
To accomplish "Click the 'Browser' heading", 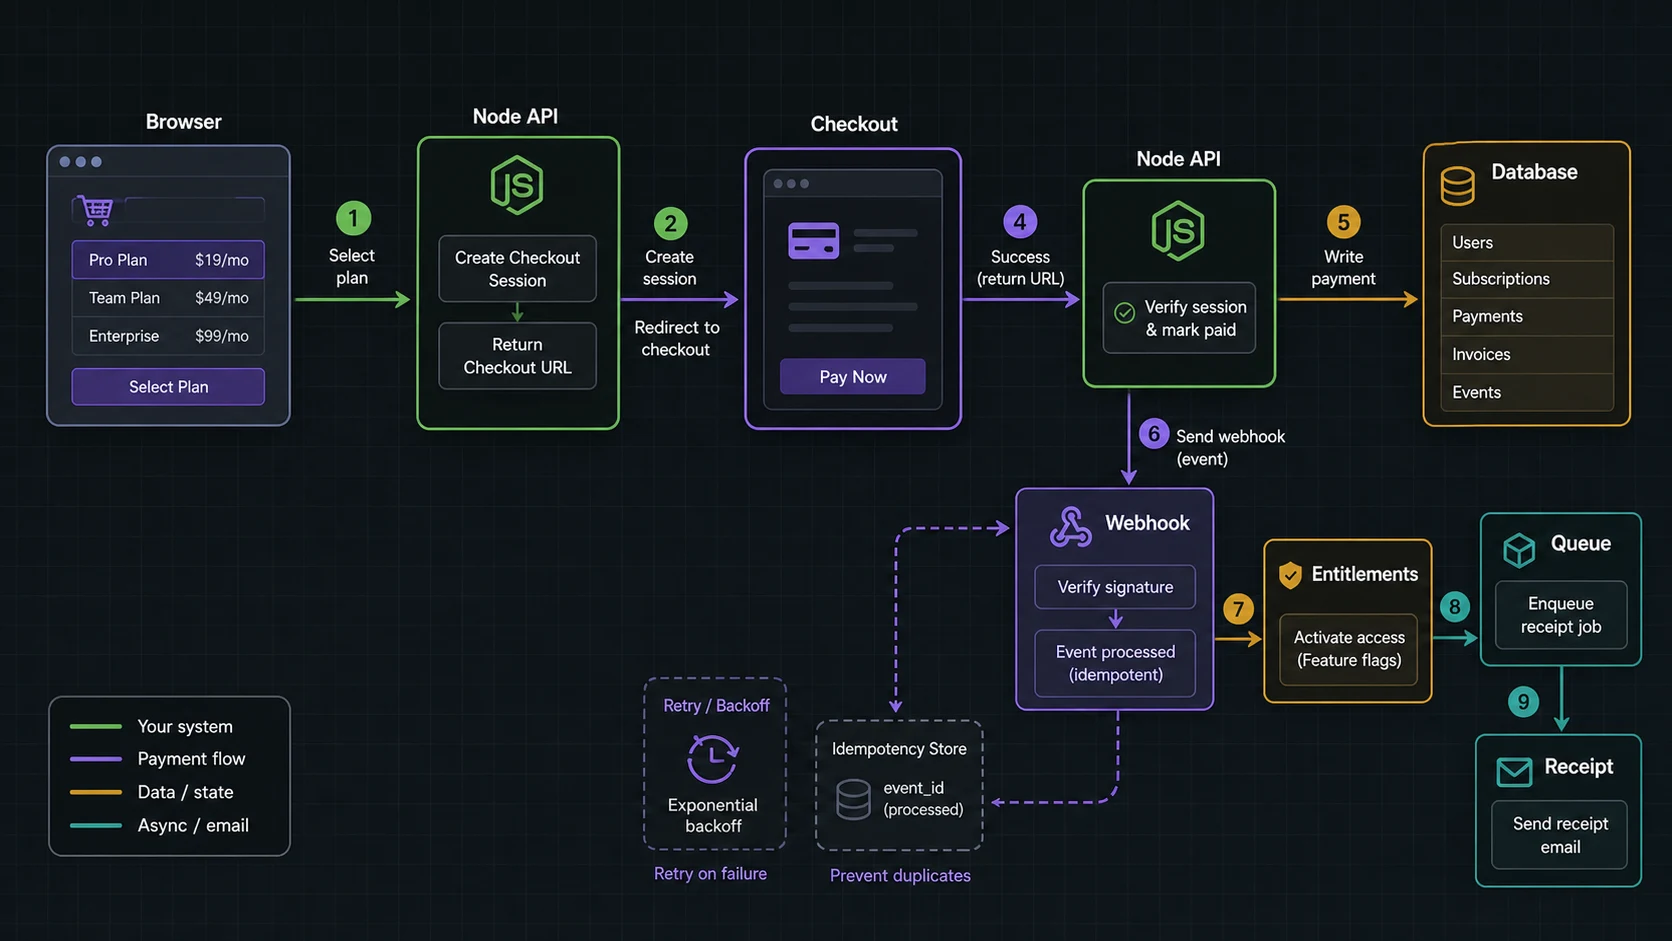I will (x=183, y=121).
